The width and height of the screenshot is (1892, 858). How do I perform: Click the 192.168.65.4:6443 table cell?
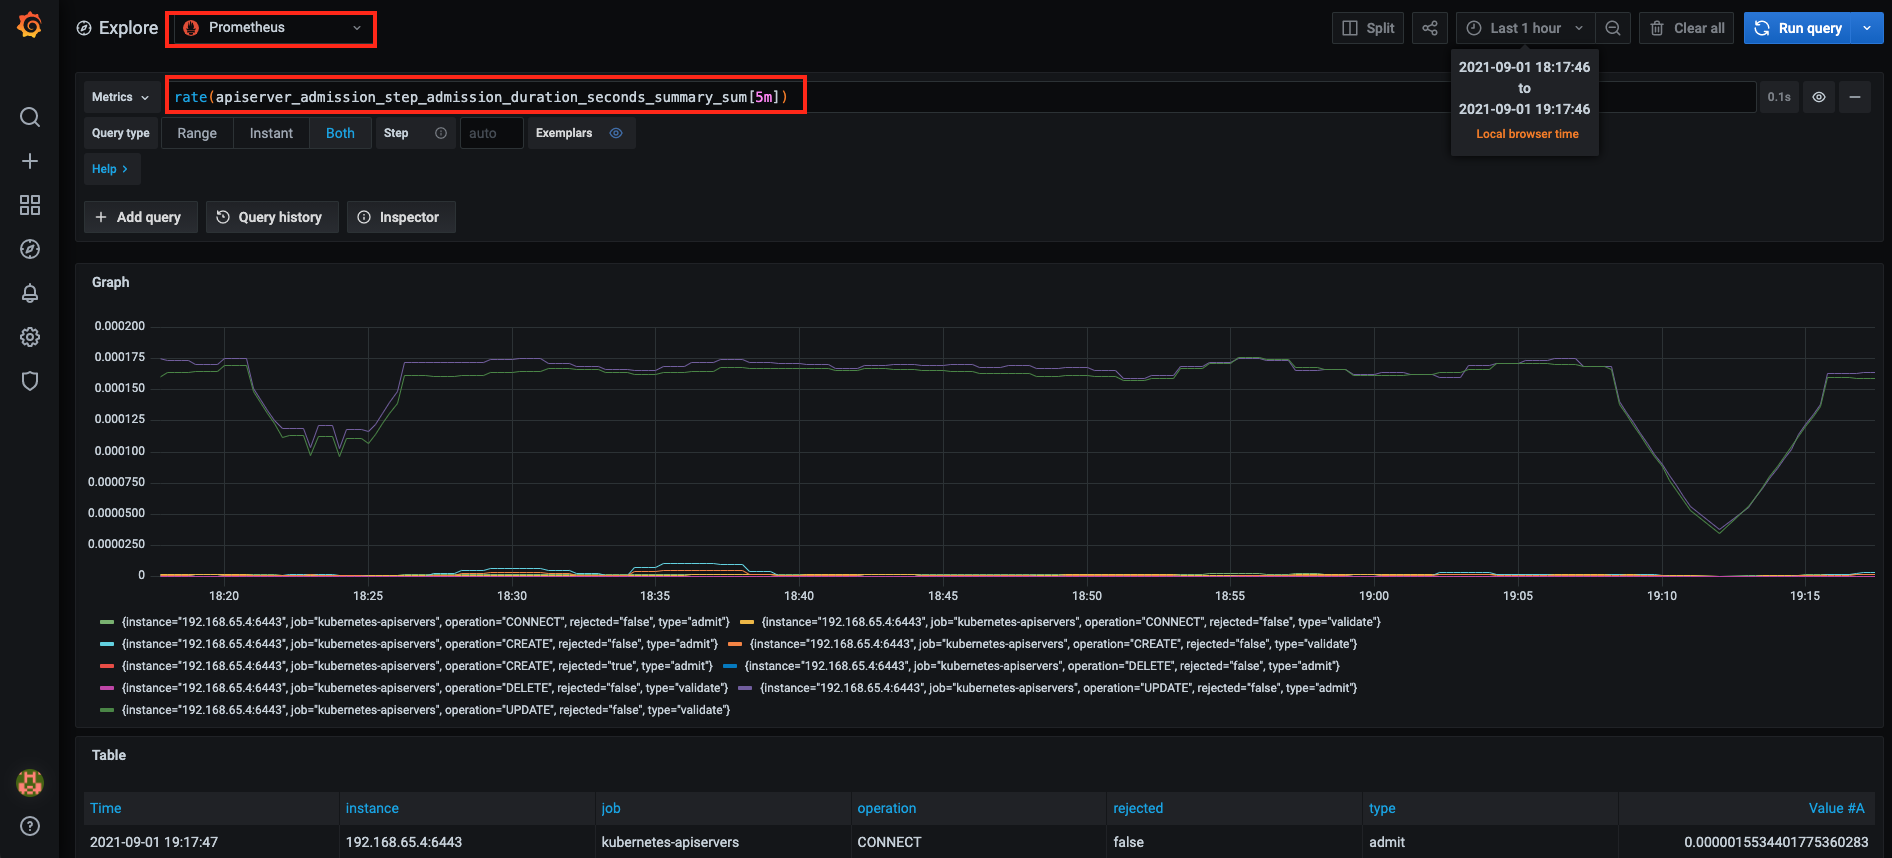coord(468,842)
